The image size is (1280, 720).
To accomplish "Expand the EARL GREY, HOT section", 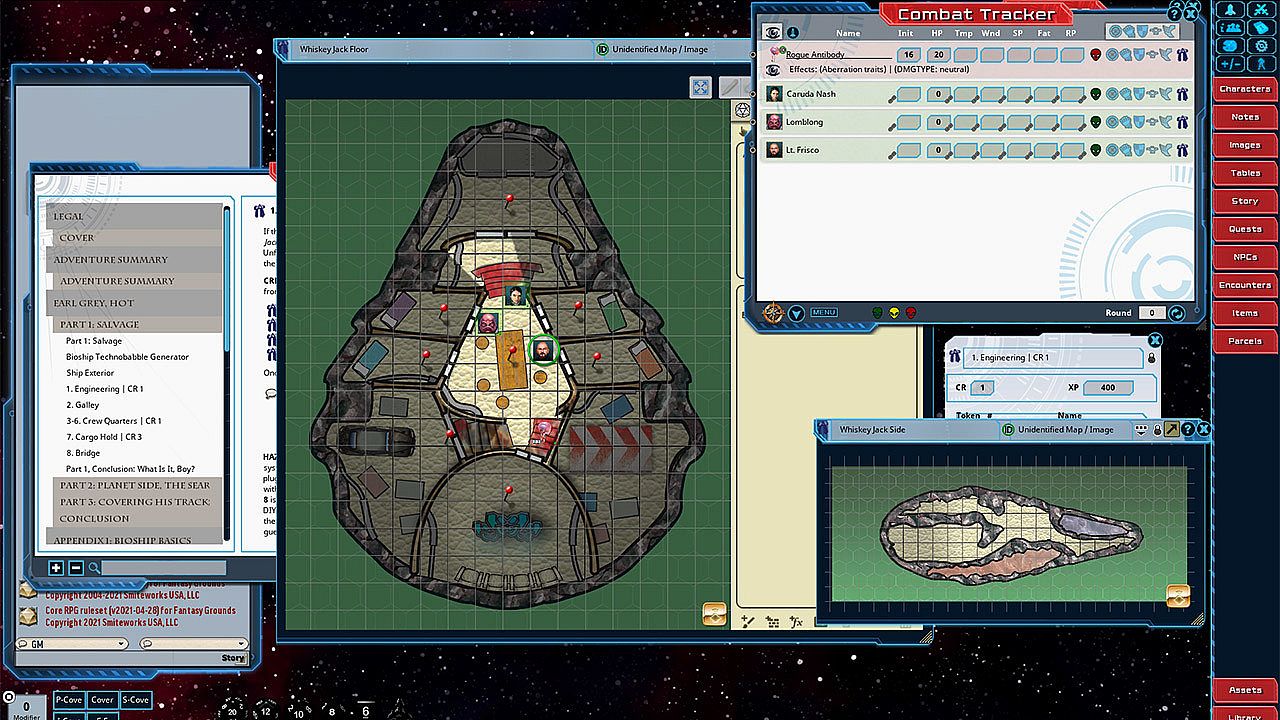I will point(134,303).
